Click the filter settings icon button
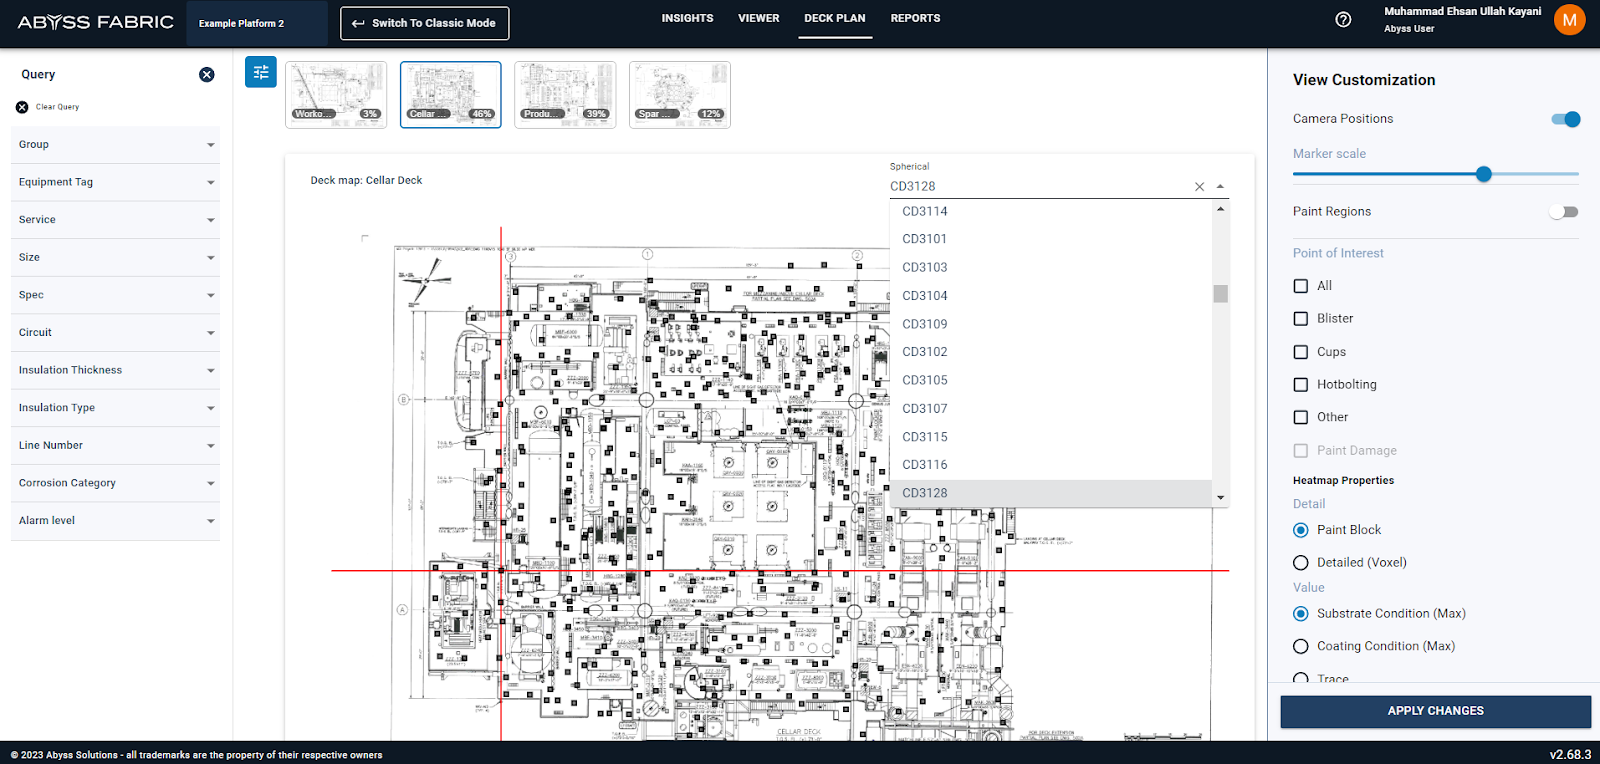Viewport: 1600px width, 764px height. coord(261,72)
